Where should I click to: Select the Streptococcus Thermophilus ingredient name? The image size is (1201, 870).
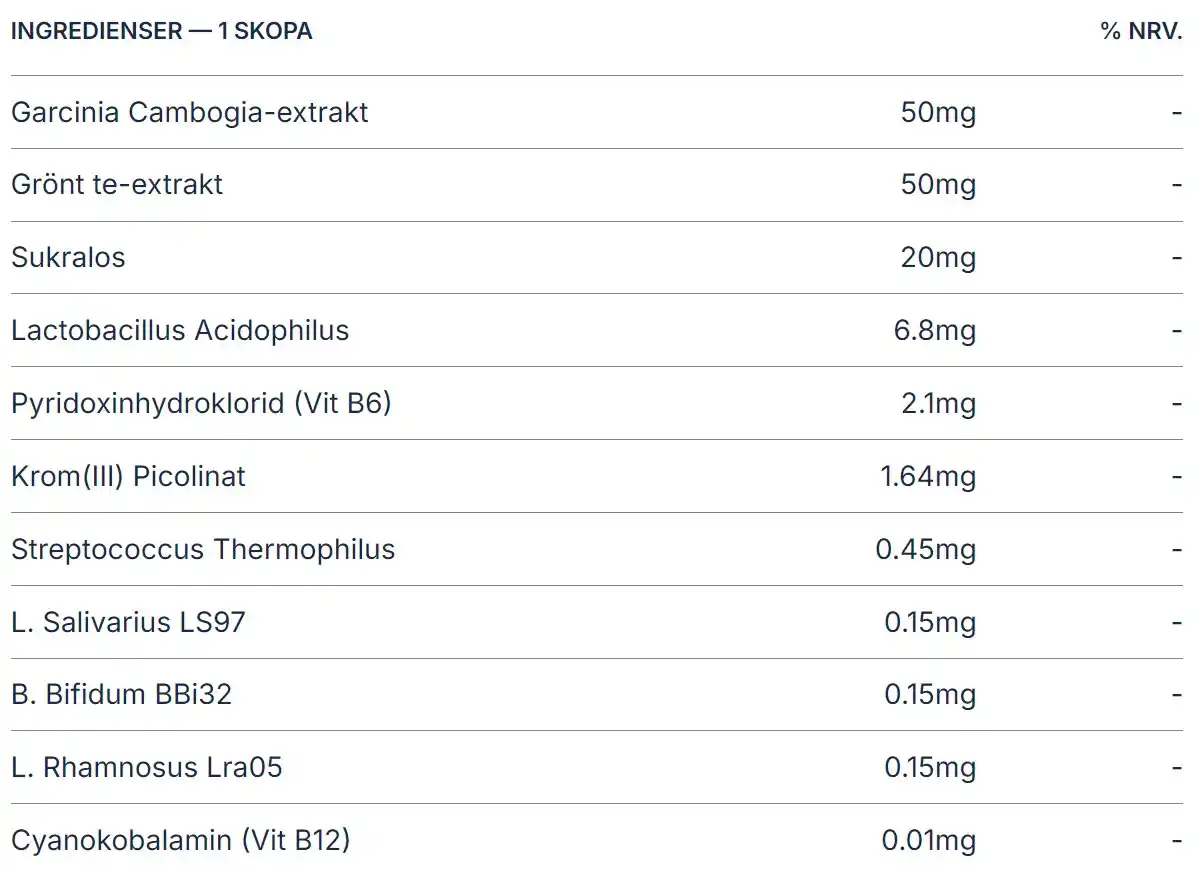(x=203, y=550)
